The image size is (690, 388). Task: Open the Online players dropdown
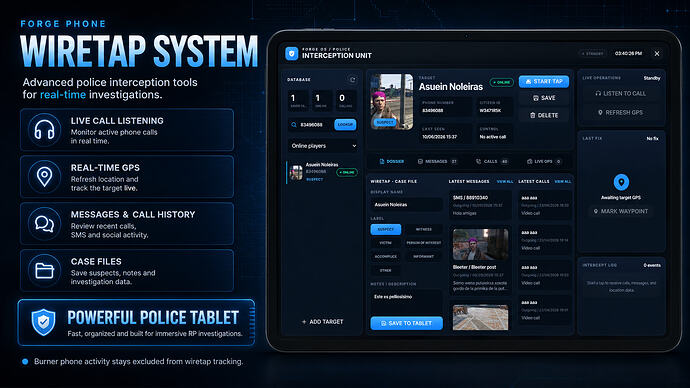point(323,146)
